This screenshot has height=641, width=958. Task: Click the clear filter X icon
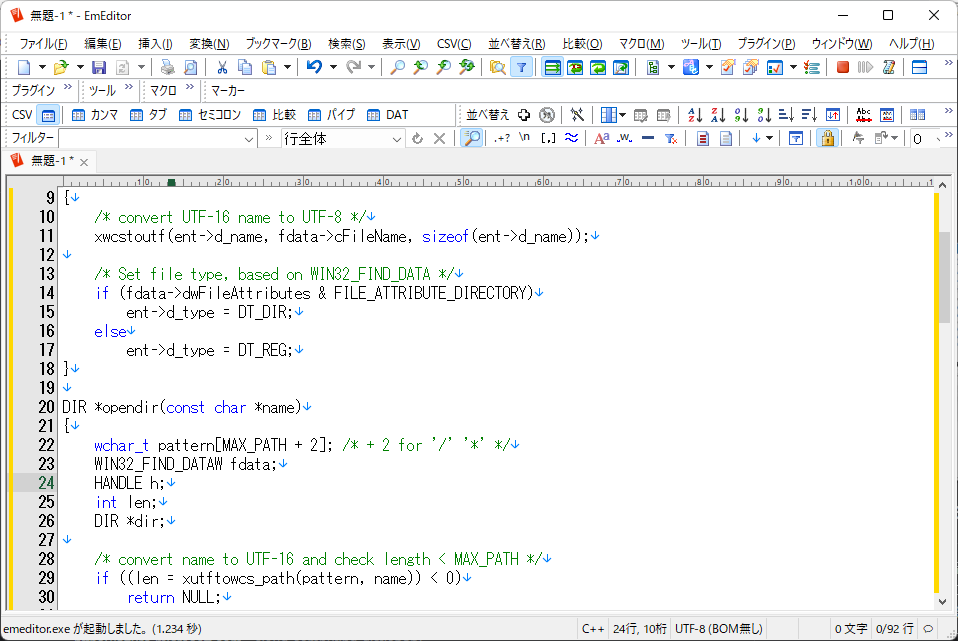pyautogui.click(x=439, y=139)
